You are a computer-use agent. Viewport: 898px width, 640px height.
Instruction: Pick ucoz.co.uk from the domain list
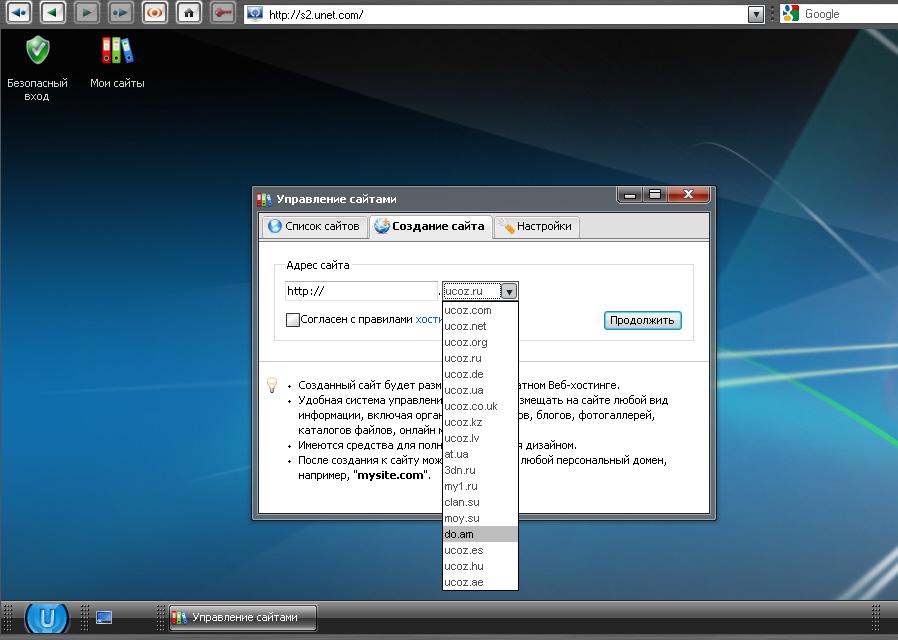tap(471, 406)
